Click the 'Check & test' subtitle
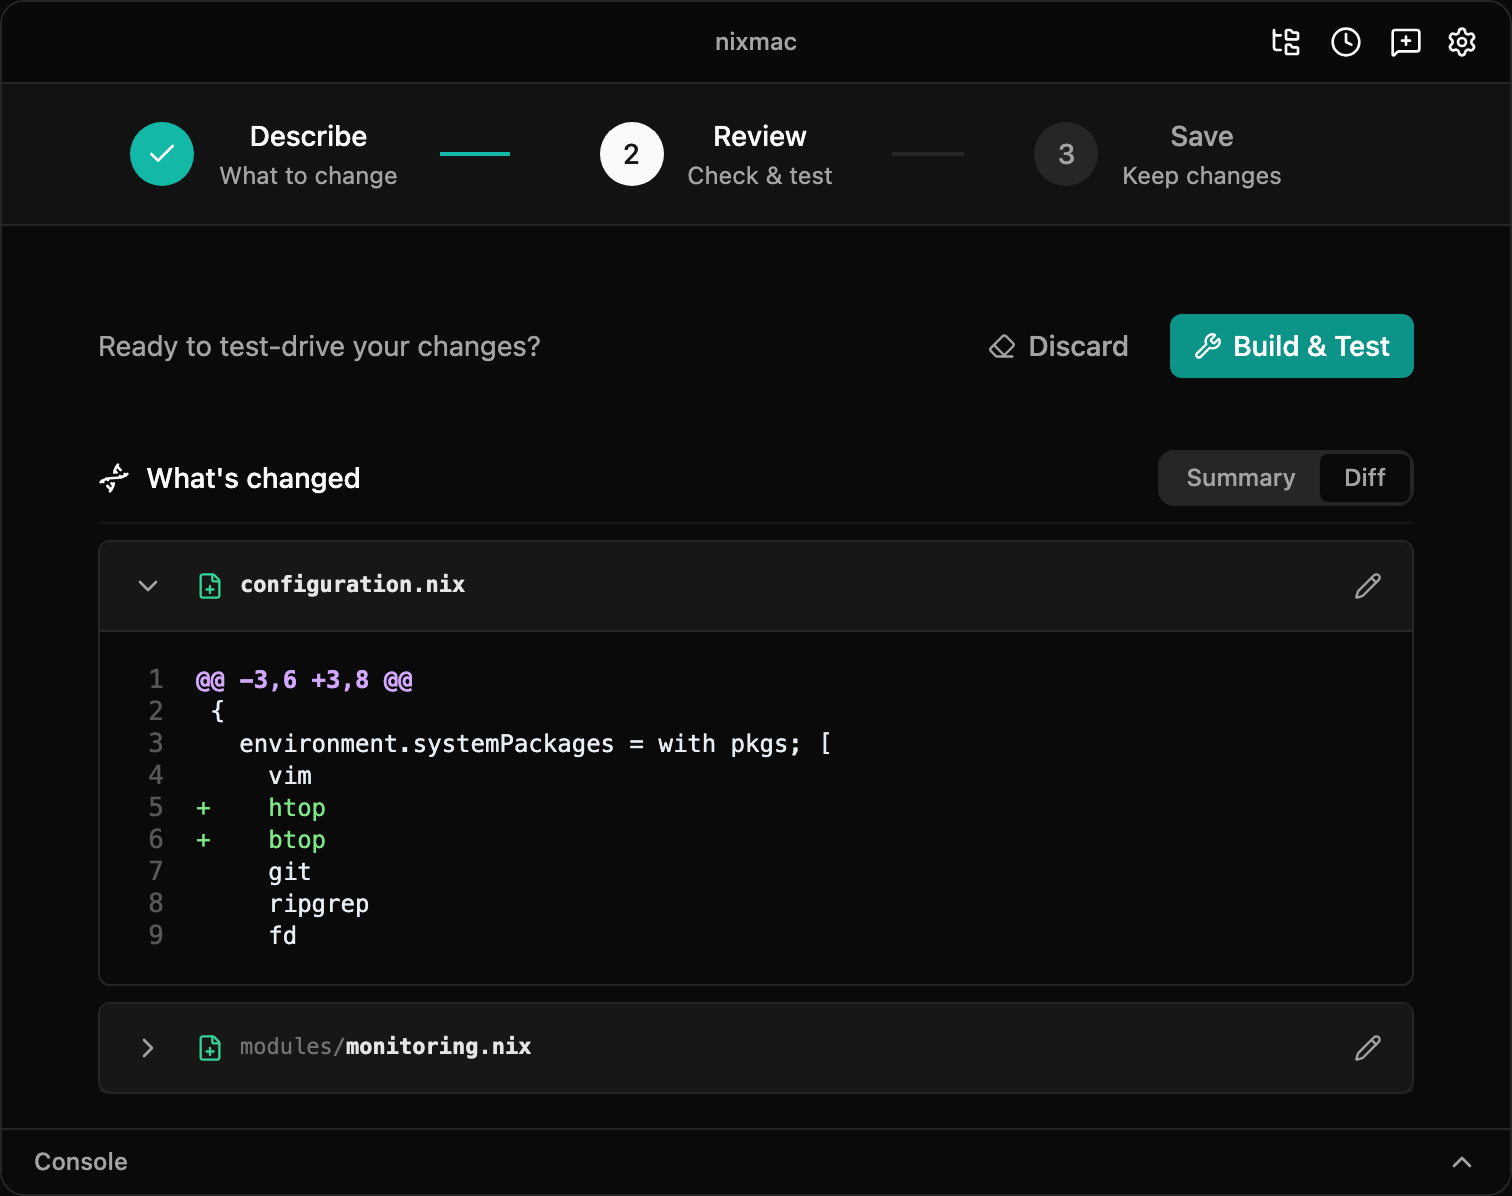The image size is (1512, 1196). click(760, 176)
